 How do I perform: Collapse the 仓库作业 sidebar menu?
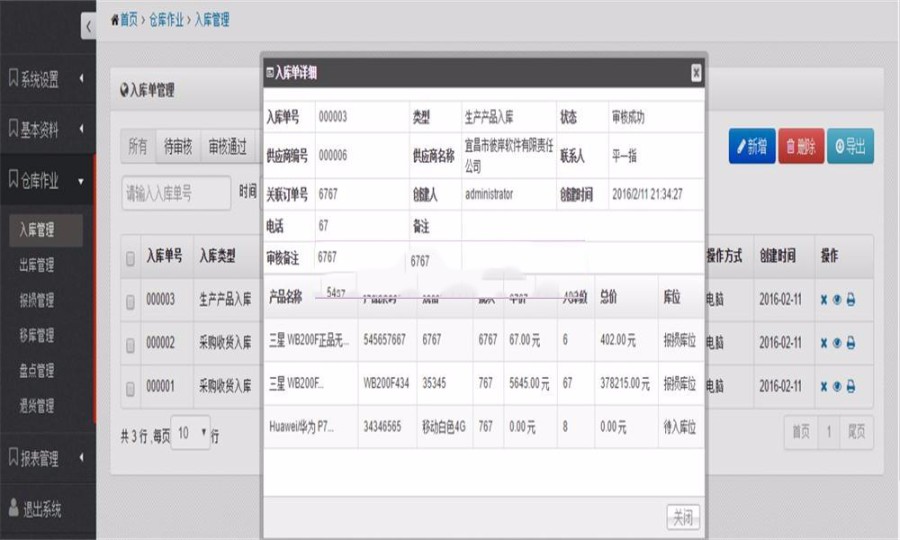47,180
